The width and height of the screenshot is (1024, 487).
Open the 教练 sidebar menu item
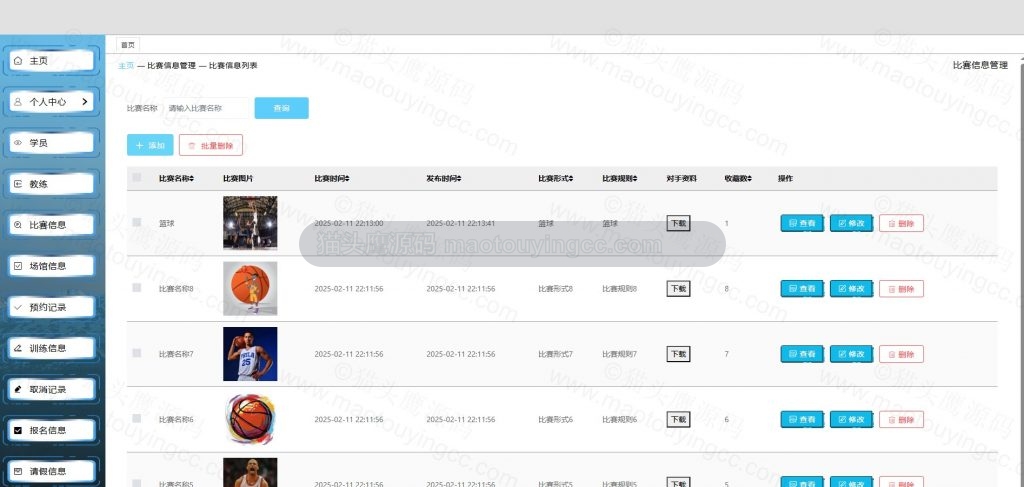point(52,184)
